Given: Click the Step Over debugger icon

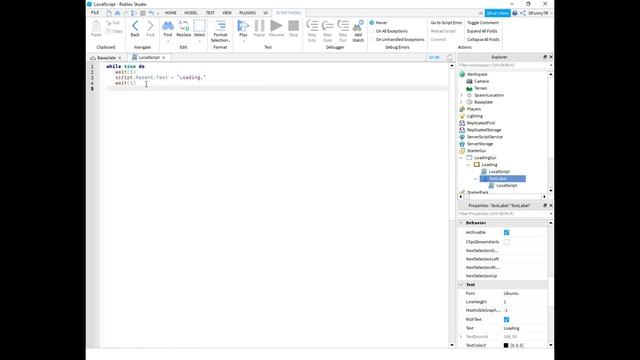Looking at the screenshot, I should tap(327, 26).
